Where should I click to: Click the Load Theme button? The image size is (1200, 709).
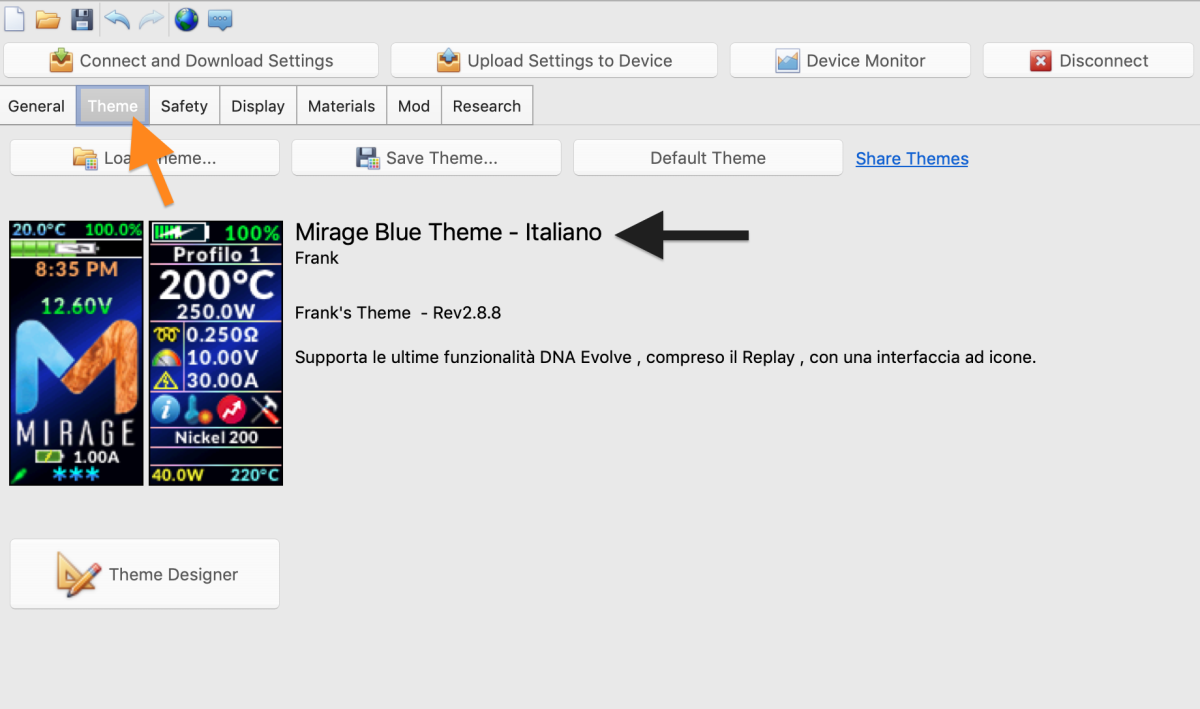pos(145,158)
